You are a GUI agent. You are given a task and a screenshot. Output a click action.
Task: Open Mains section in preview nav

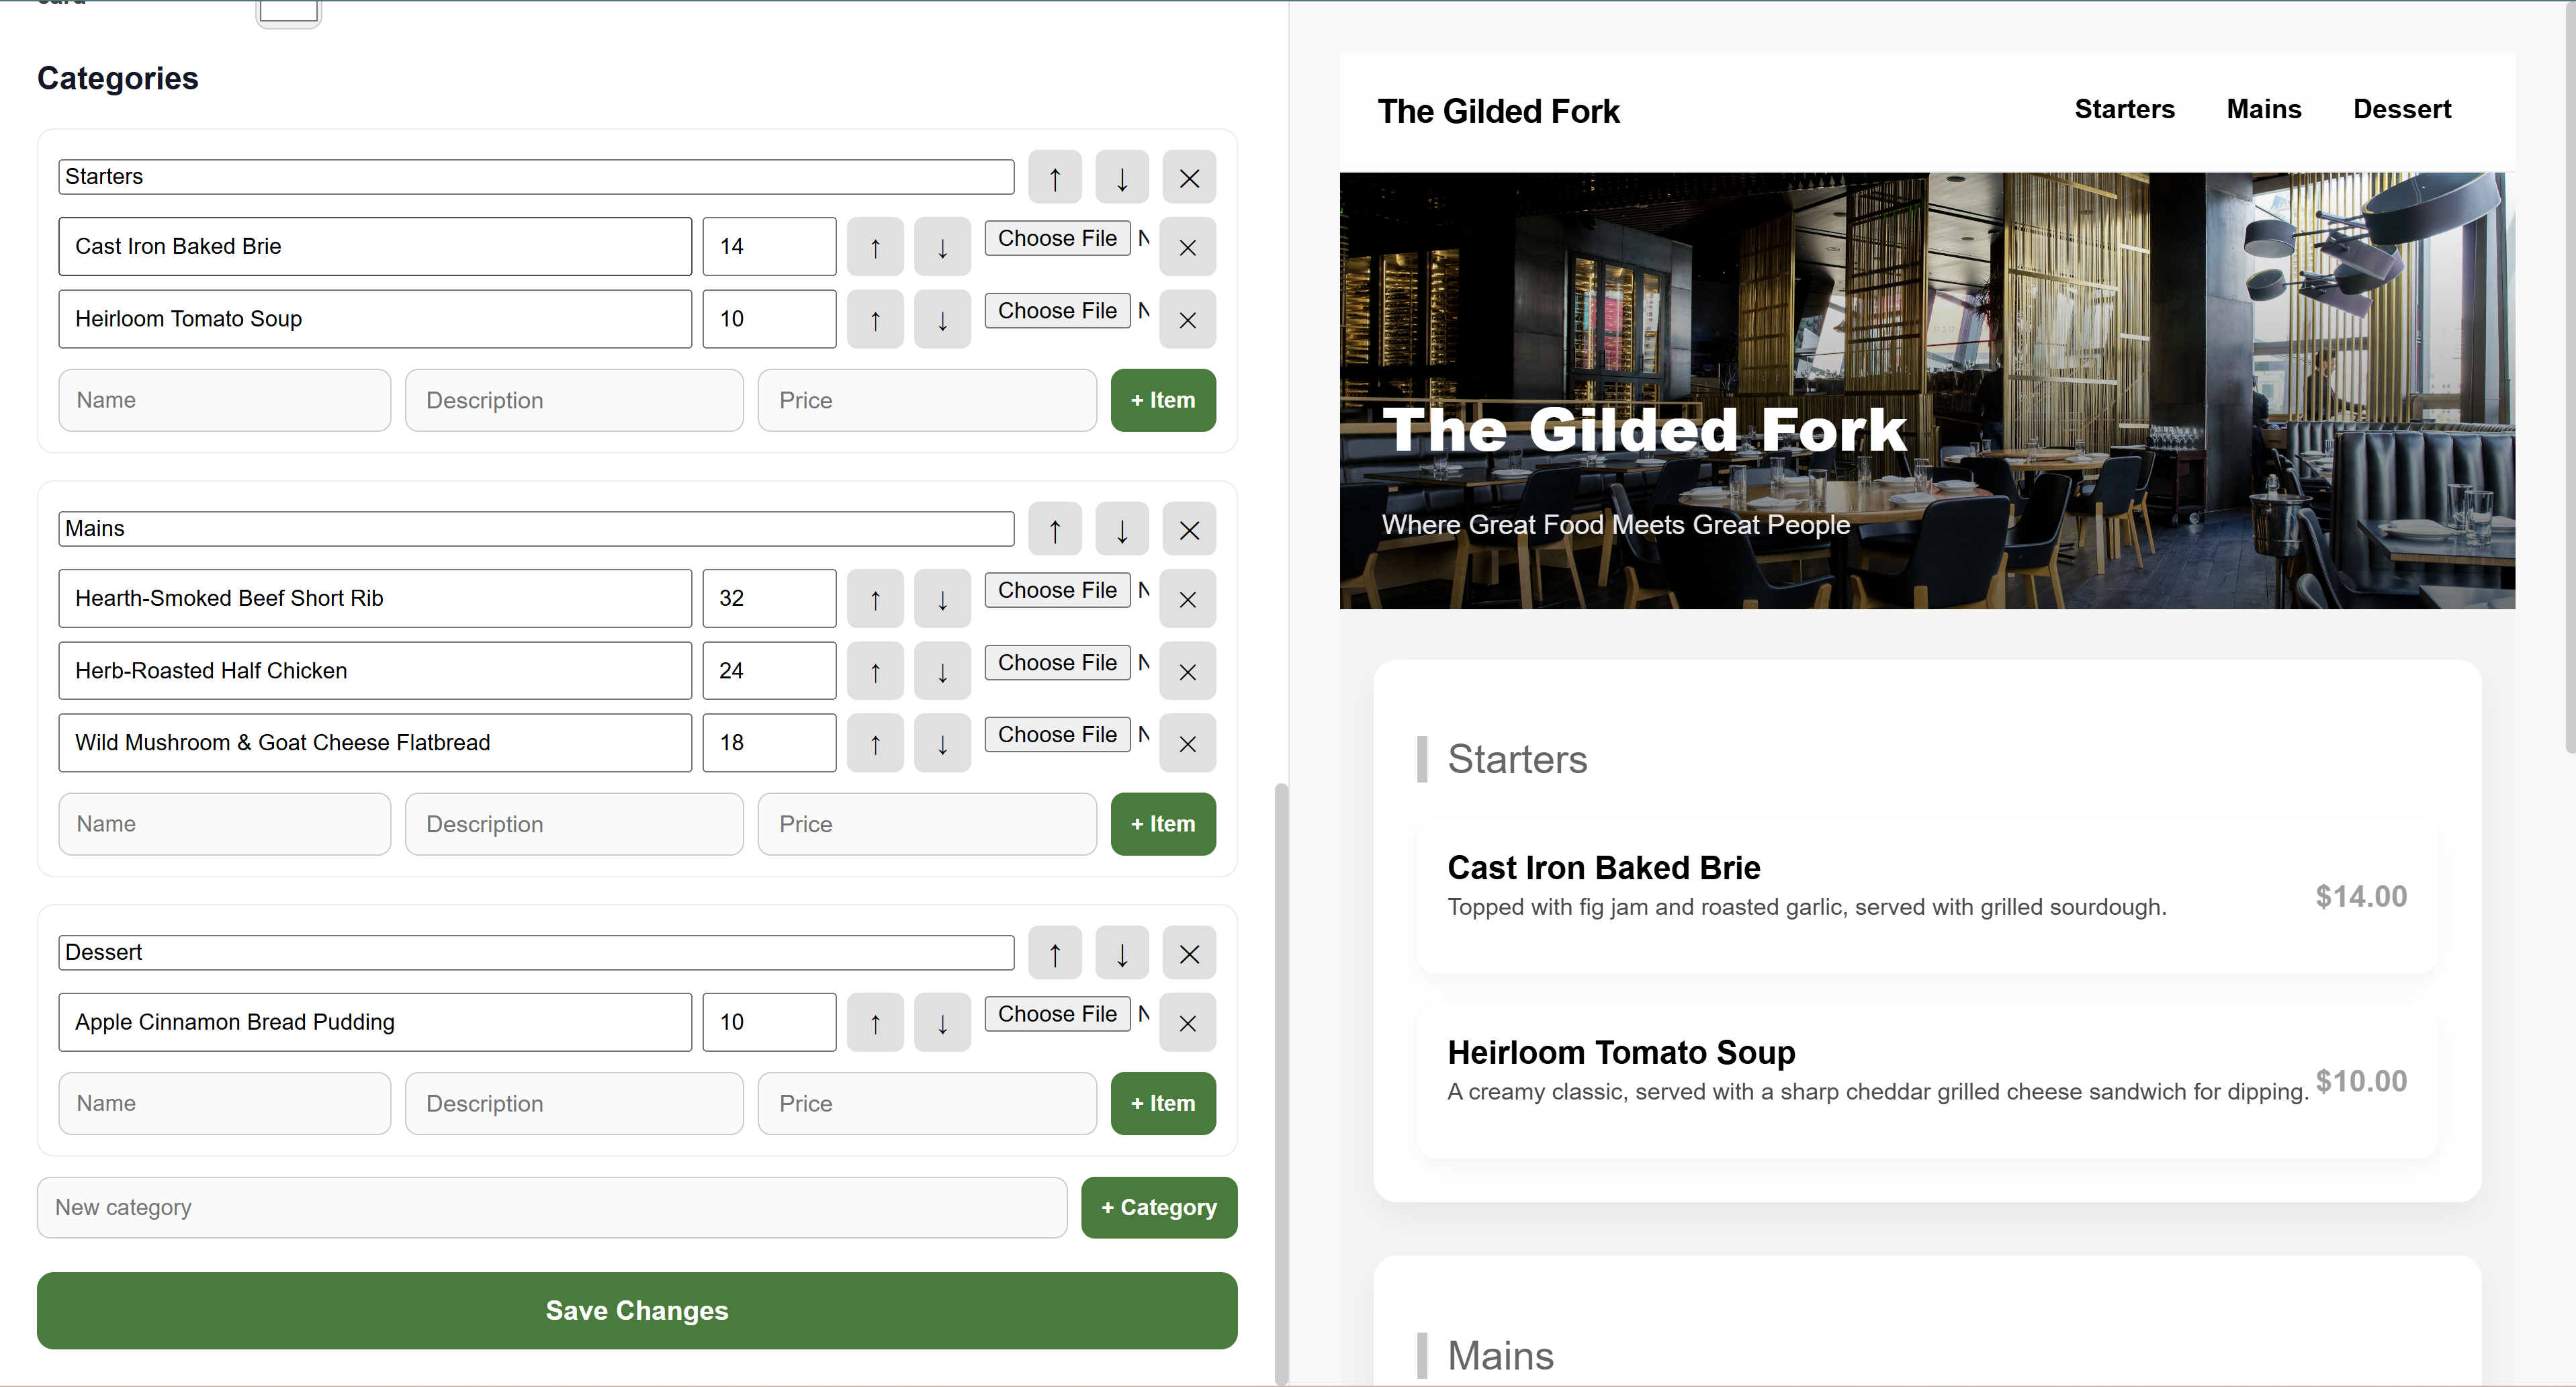(x=2263, y=109)
